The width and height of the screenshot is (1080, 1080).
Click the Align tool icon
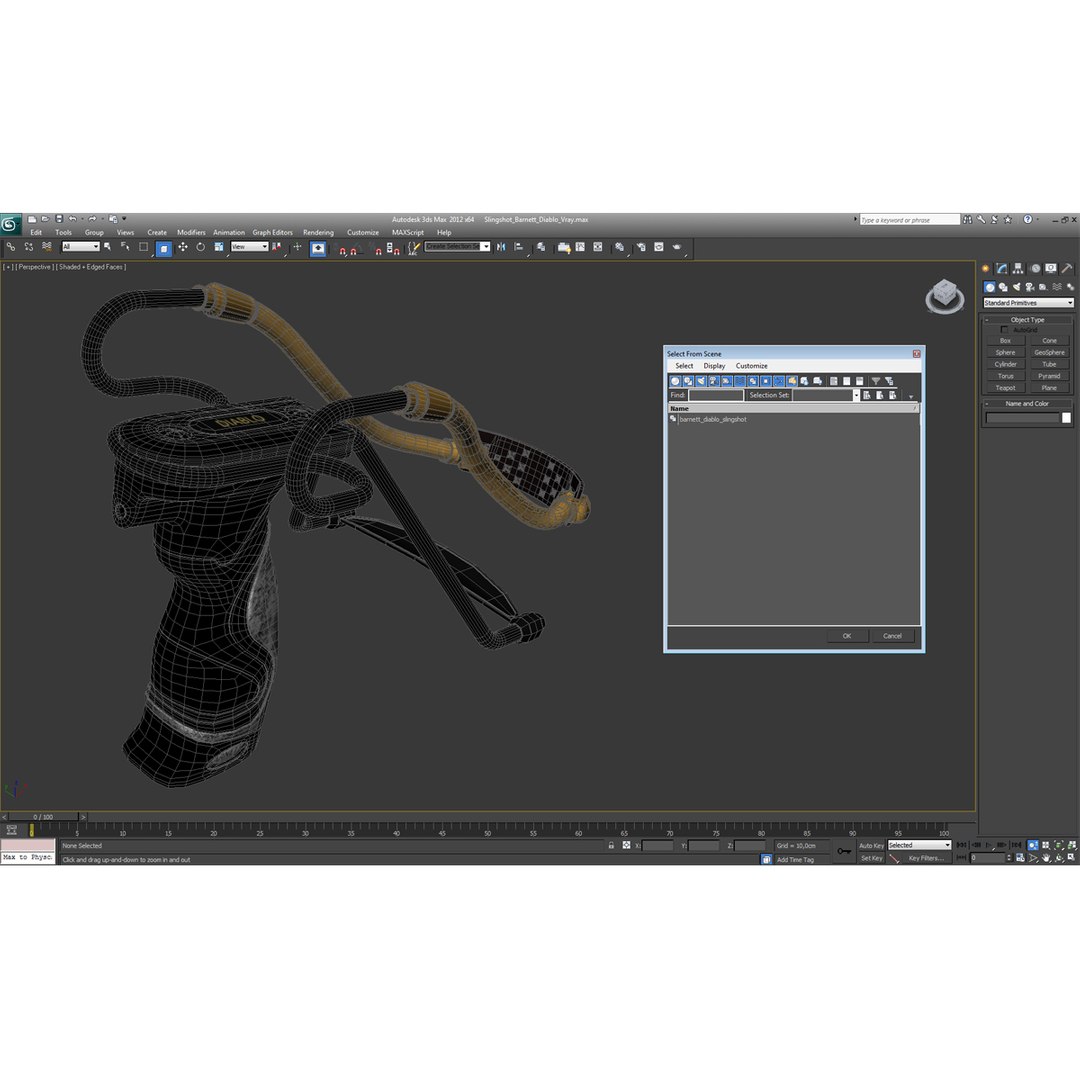[519, 247]
